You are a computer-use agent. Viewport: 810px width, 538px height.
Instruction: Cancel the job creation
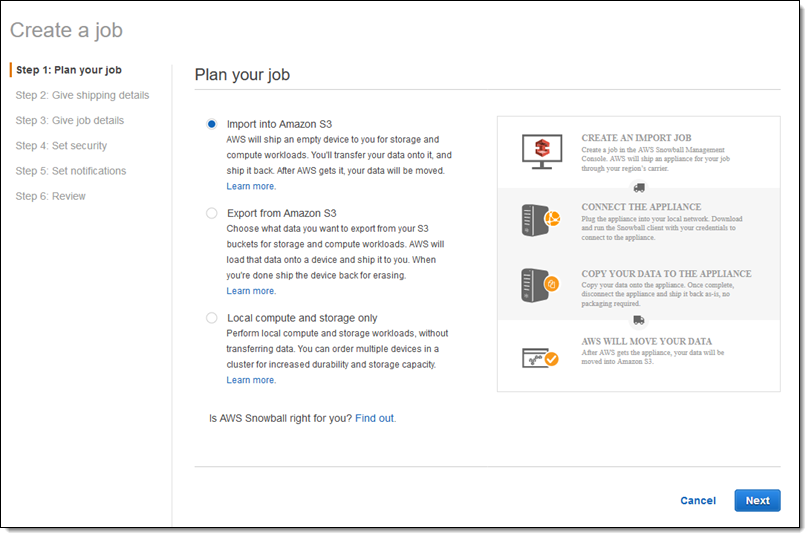pos(698,501)
